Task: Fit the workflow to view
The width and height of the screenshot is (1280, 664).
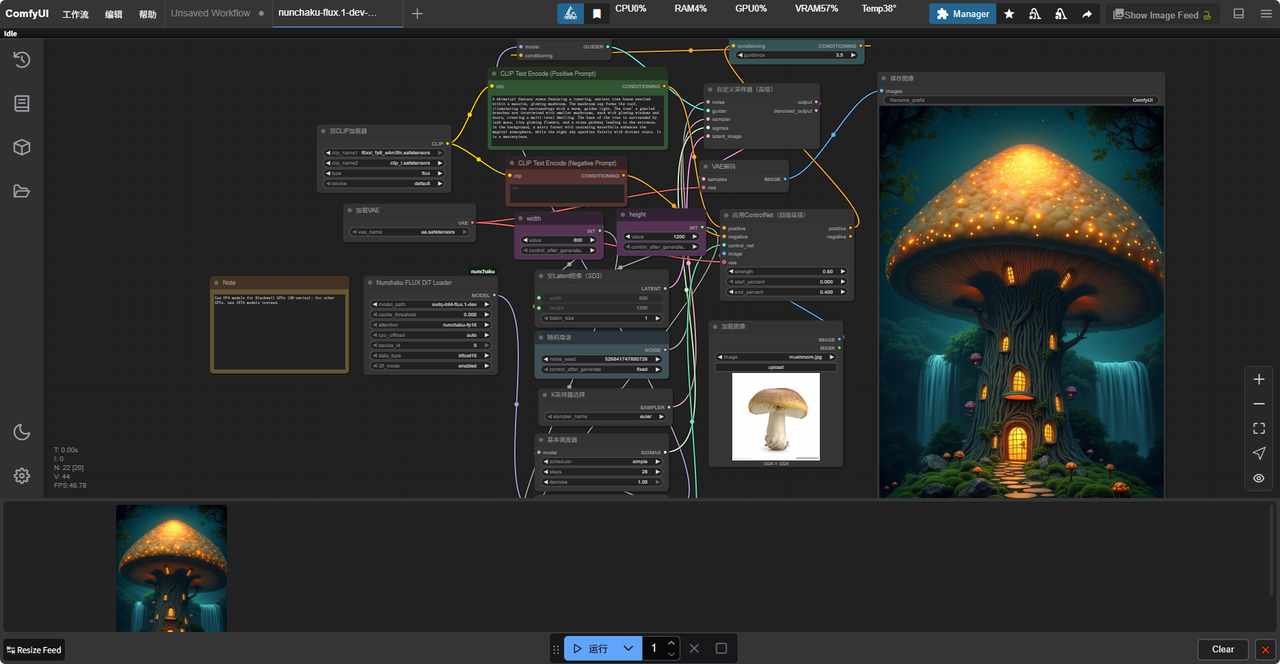Action: 1259,429
